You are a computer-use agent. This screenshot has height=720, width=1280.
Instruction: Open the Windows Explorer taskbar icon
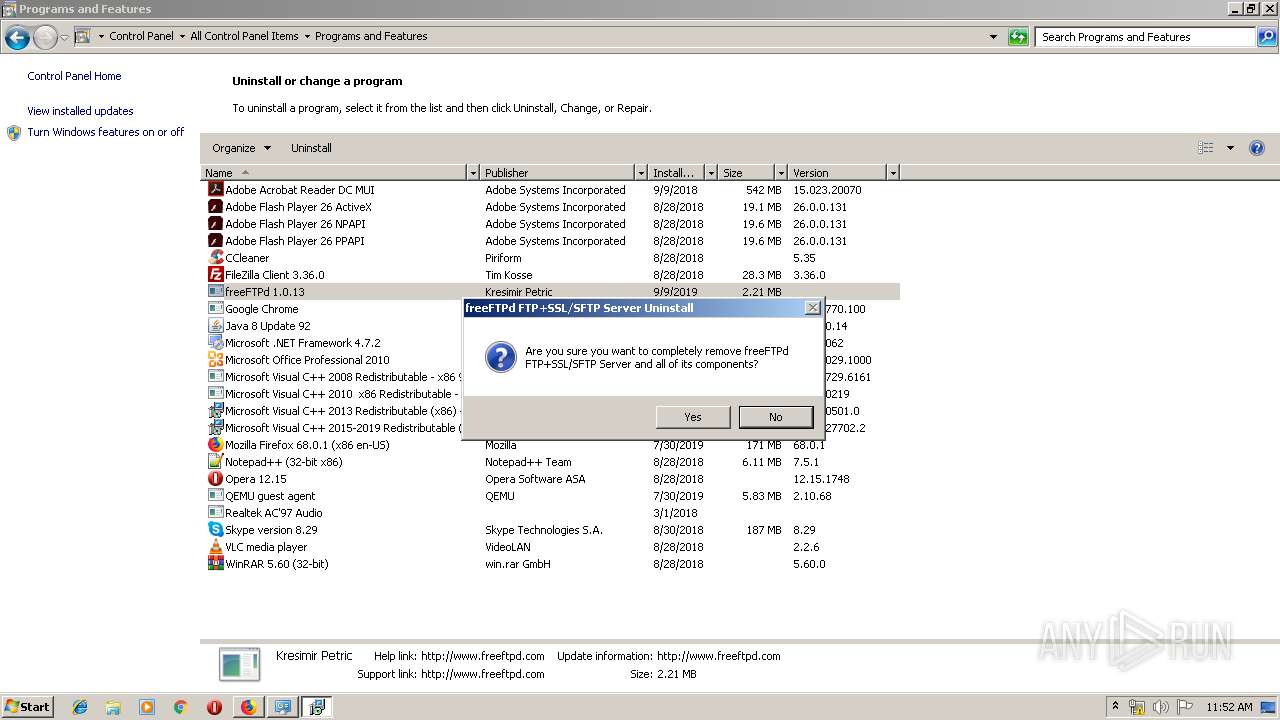[x=113, y=707]
